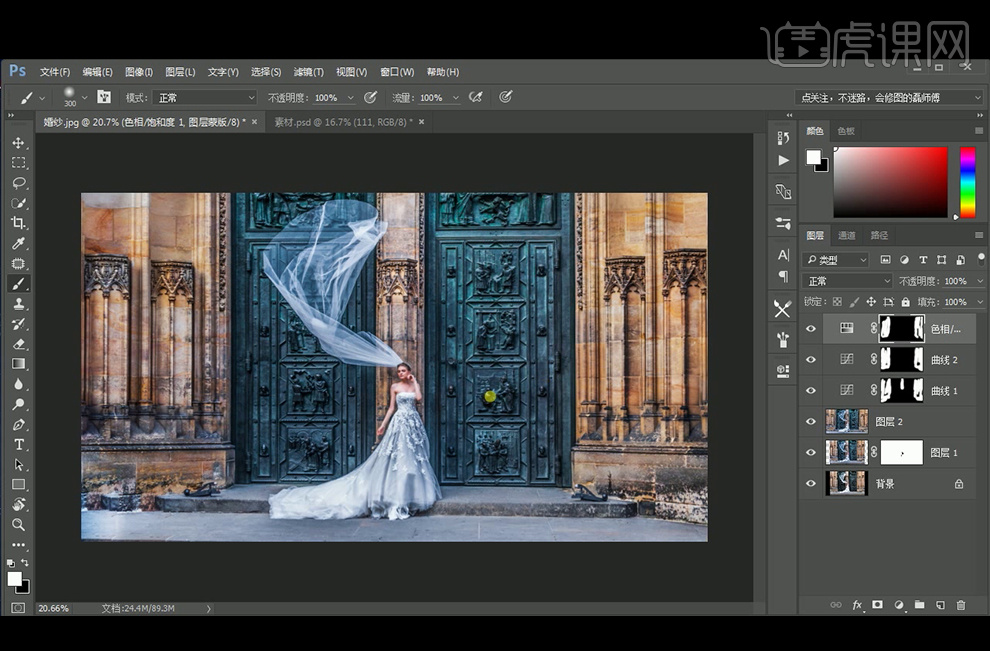Click the hue spectrum slider strip
This screenshot has height=651, width=990.
967,182
